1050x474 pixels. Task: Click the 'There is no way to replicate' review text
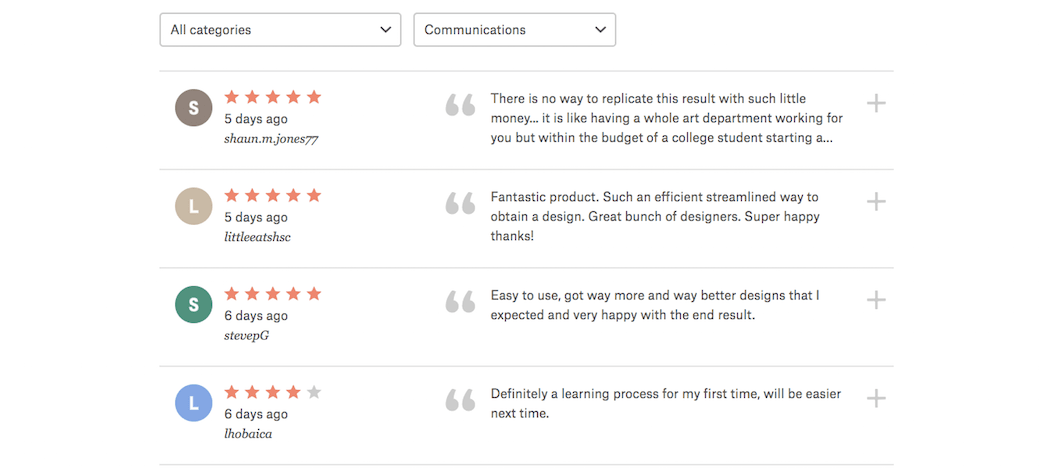667,118
